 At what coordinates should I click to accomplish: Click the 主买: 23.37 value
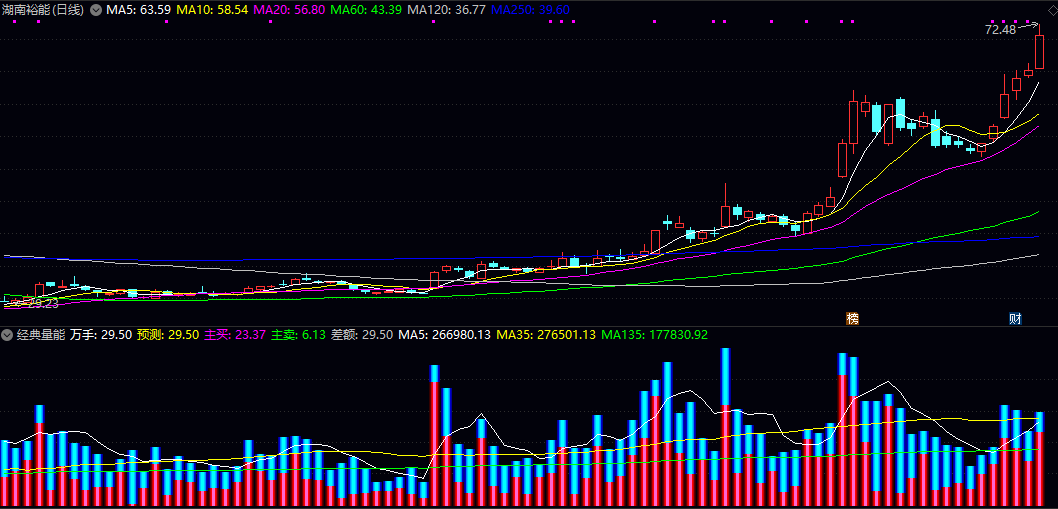(x=235, y=334)
